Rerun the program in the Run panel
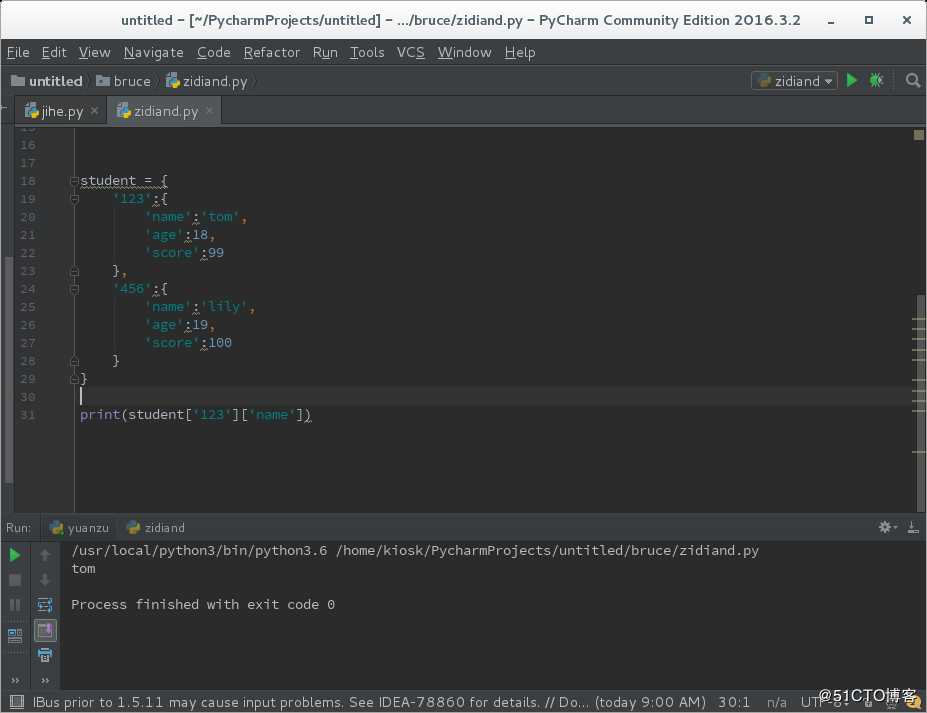This screenshot has height=713, width=927. (15, 555)
